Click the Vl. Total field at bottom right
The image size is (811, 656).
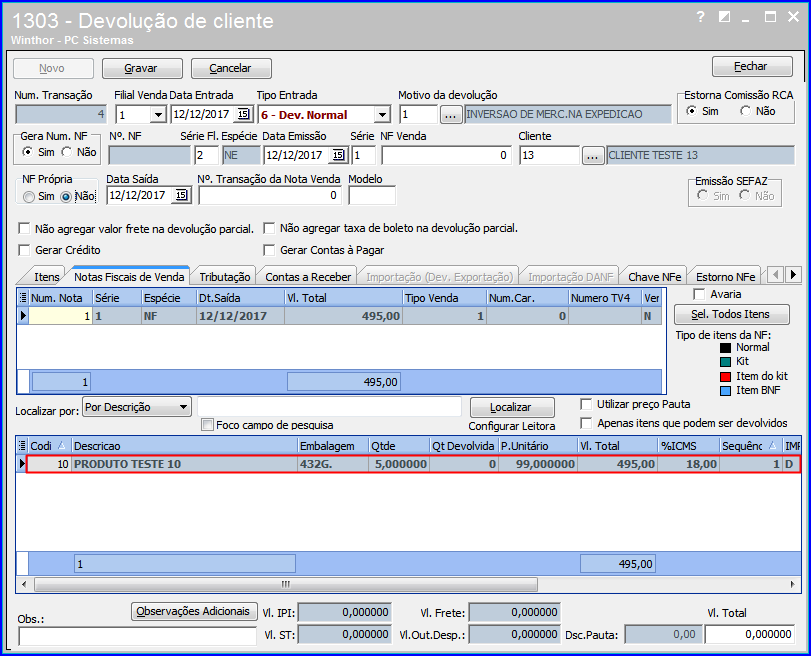(x=750, y=634)
